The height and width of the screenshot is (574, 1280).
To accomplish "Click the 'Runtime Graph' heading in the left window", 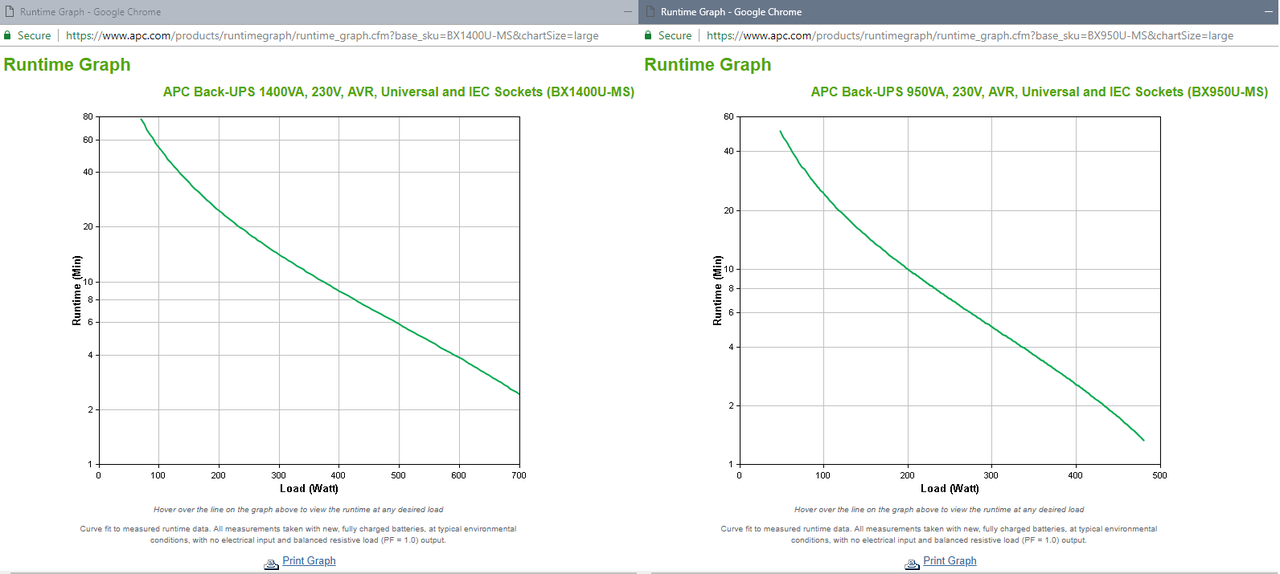I will coord(67,65).
